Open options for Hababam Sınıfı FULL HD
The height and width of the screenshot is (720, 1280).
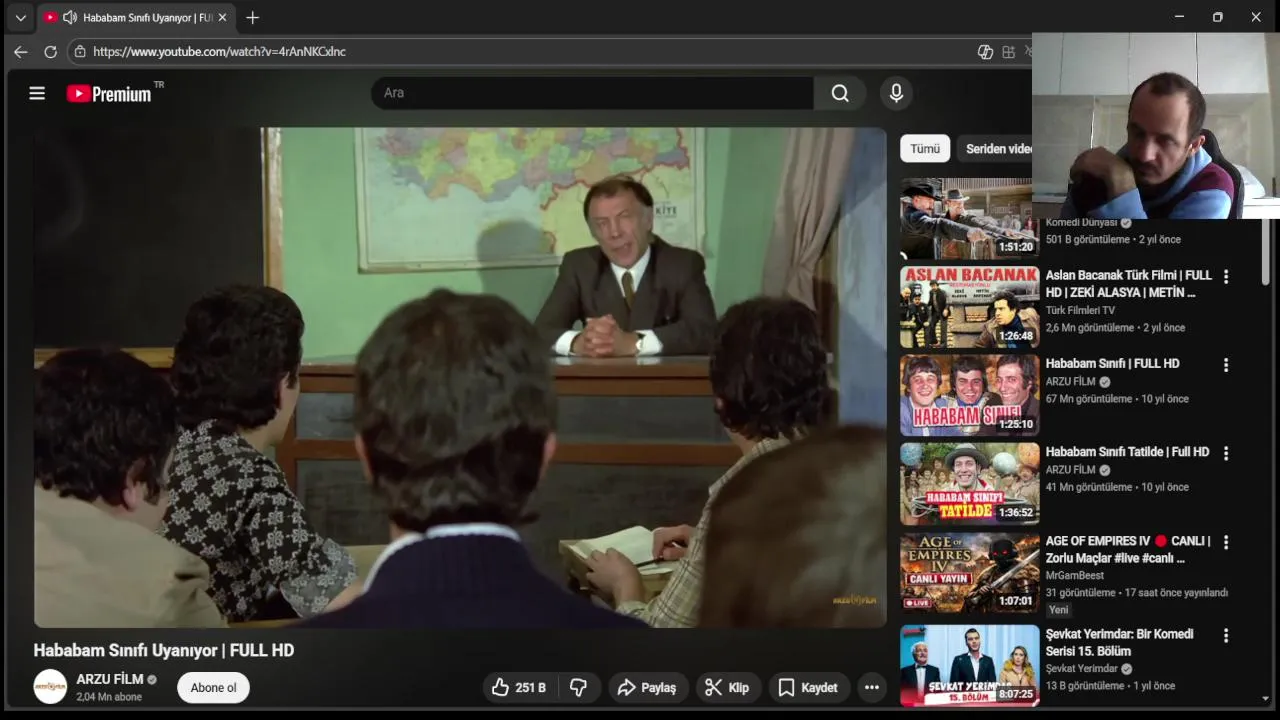pos(1226,365)
